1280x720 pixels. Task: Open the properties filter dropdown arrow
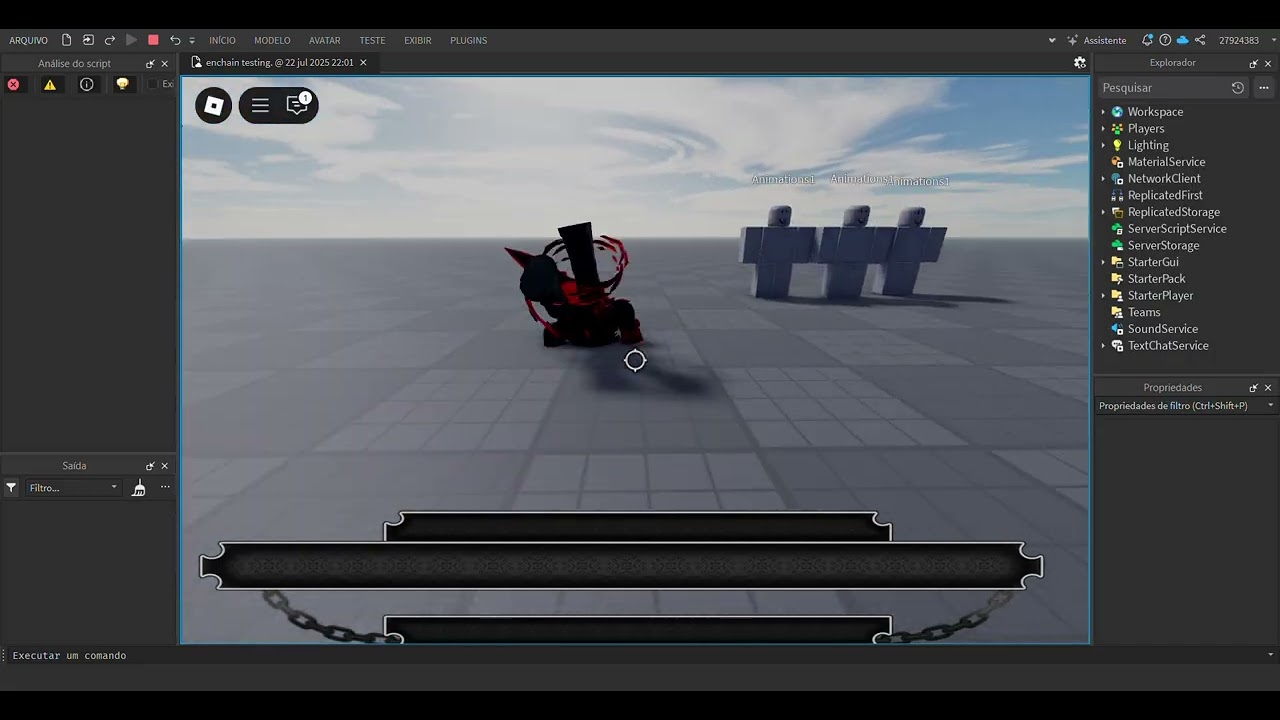click(x=1270, y=406)
